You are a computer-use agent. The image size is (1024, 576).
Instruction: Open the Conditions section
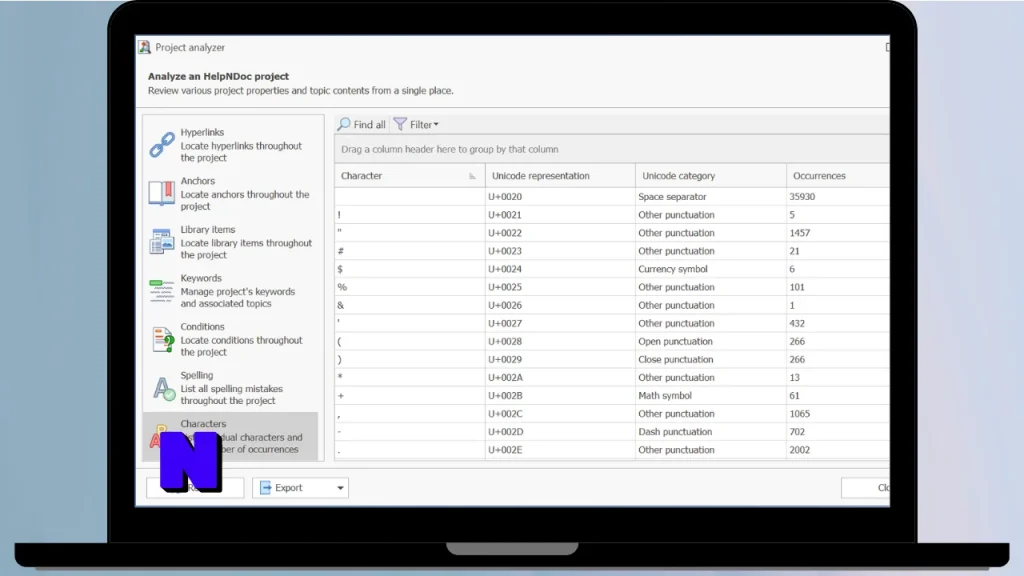(x=230, y=339)
